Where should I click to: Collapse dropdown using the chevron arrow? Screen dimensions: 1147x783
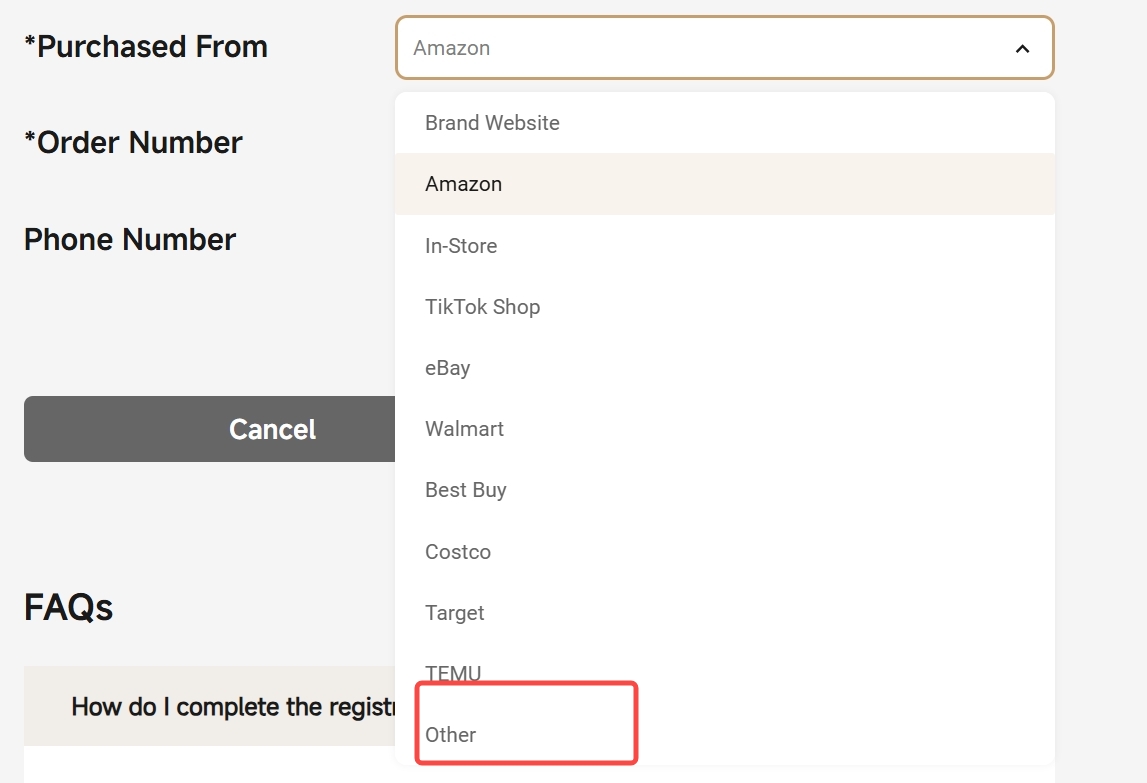point(1022,49)
